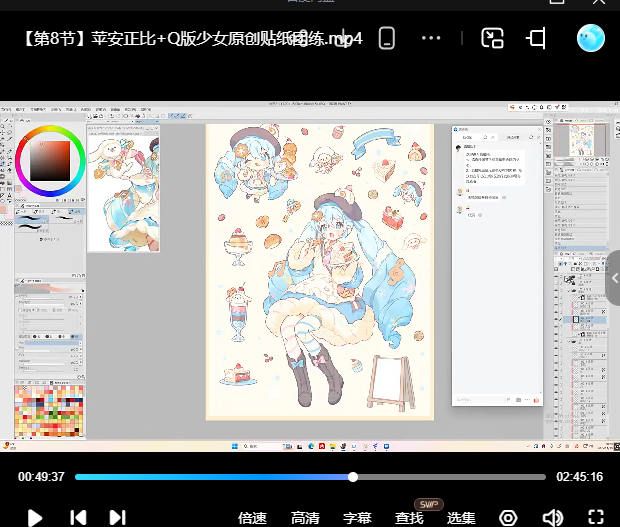Open the 字幕 subtitle options
Image resolution: width=620 pixels, height=527 pixels.
pos(357,518)
